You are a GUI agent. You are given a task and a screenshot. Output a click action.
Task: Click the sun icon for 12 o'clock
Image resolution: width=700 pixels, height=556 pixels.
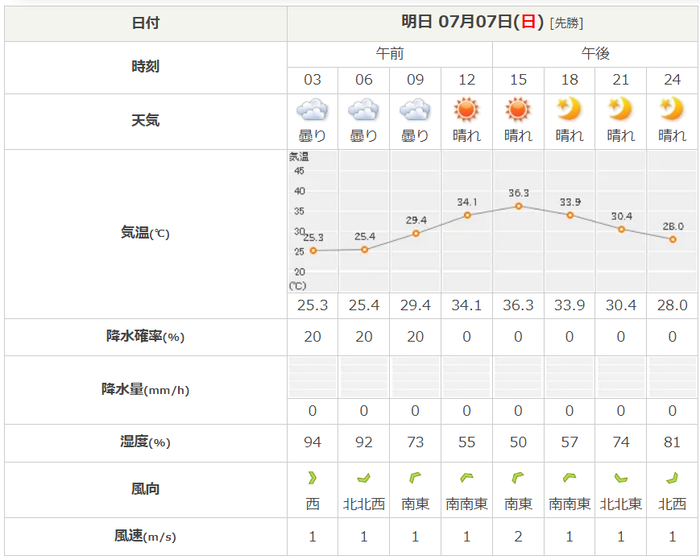[x=467, y=109]
